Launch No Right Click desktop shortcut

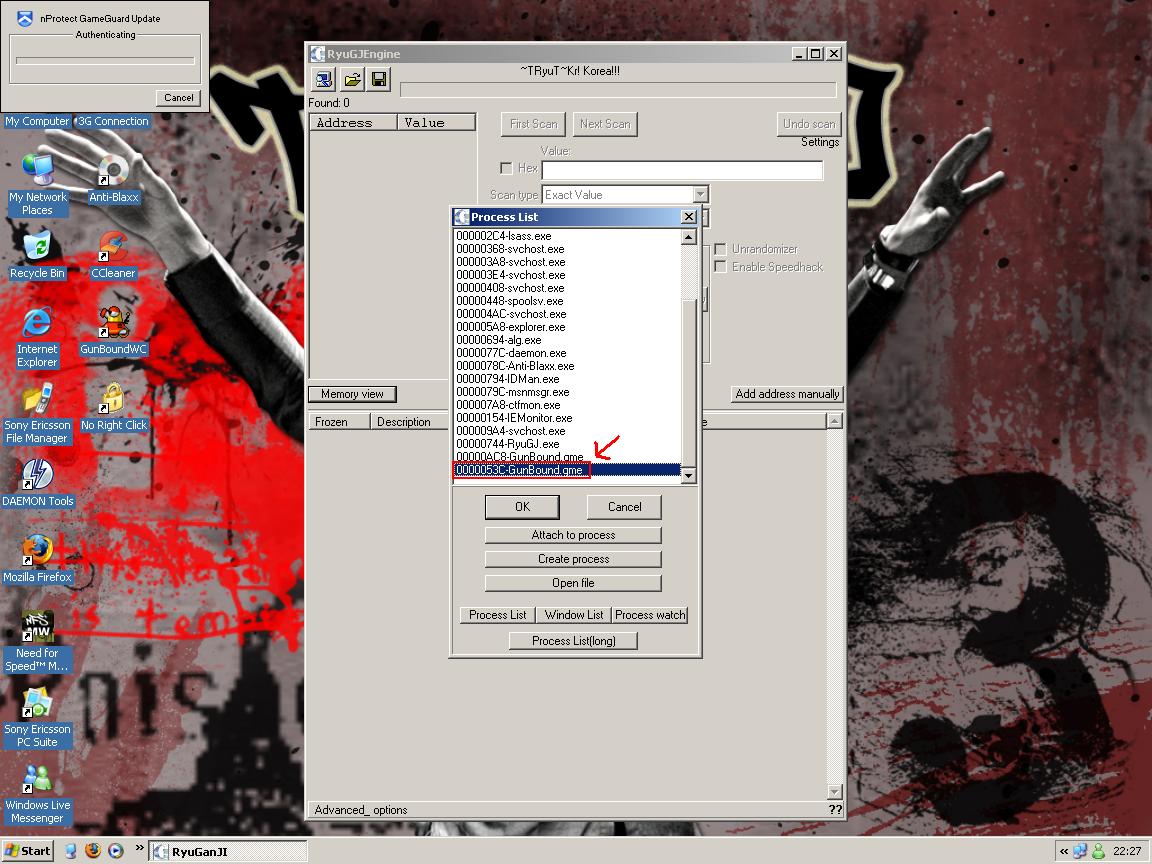pyautogui.click(x=113, y=406)
